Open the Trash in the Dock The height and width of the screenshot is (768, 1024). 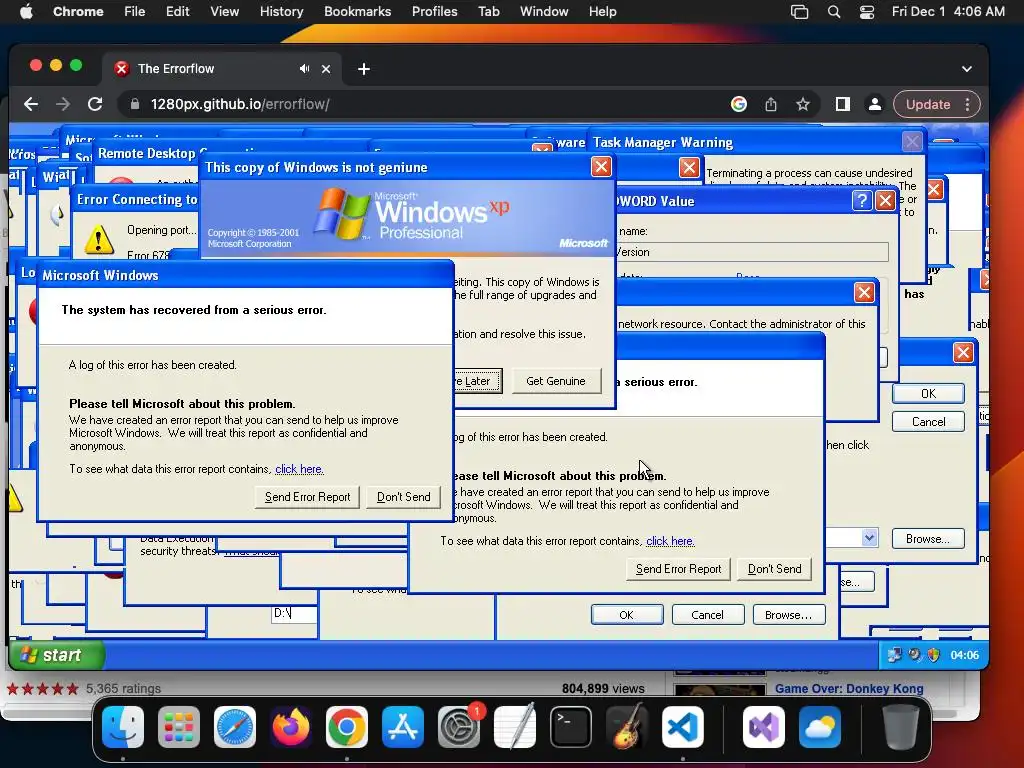(901, 727)
